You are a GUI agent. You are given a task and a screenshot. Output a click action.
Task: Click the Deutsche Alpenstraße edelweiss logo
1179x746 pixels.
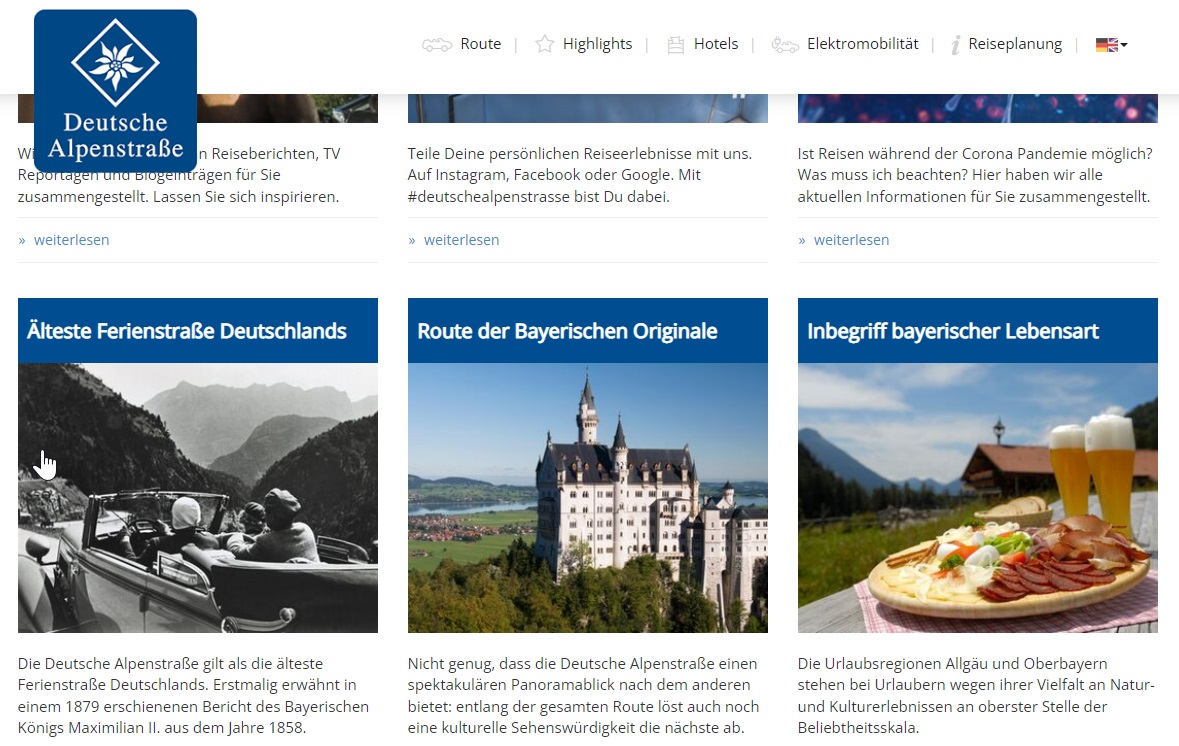(x=115, y=91)
